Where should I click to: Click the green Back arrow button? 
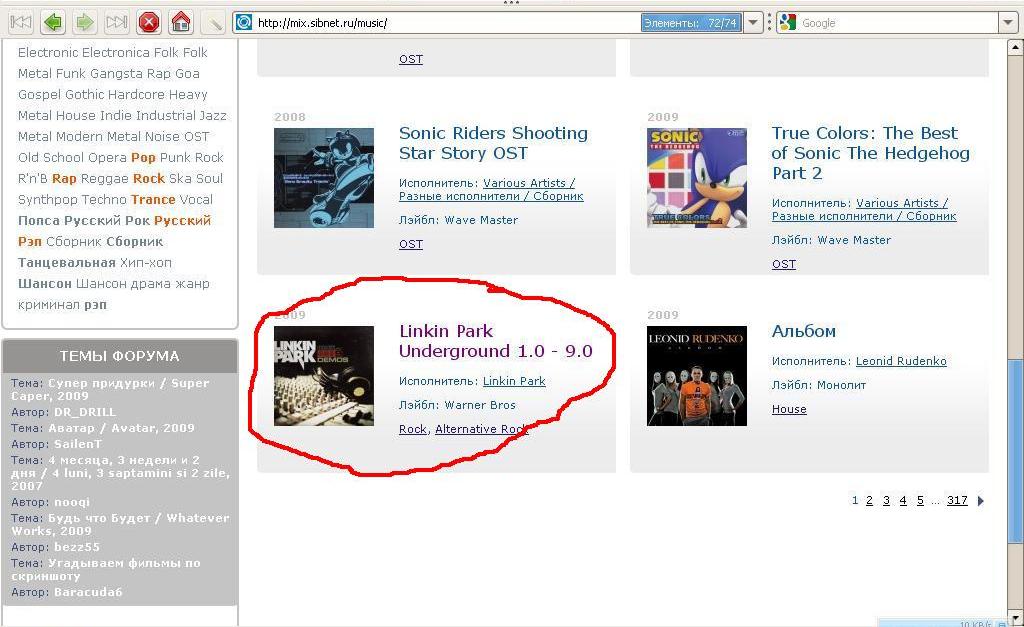(52, 22)
